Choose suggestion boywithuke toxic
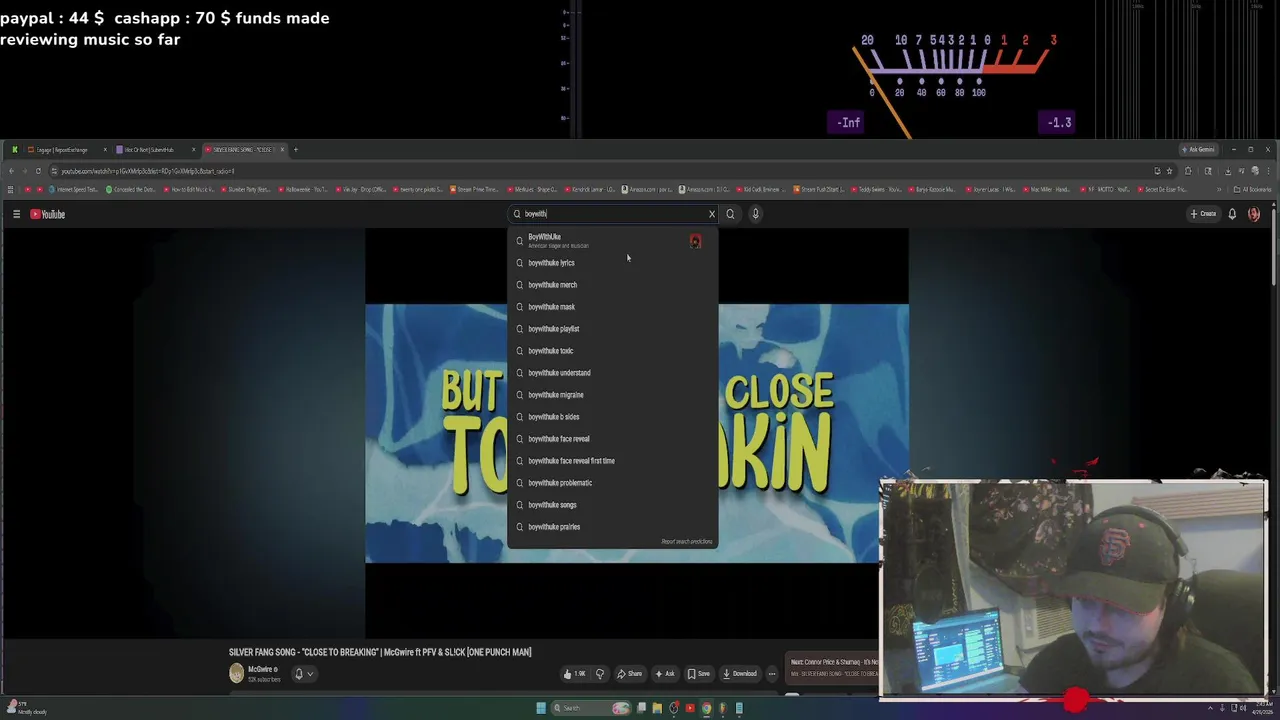 tap(612, 351)
